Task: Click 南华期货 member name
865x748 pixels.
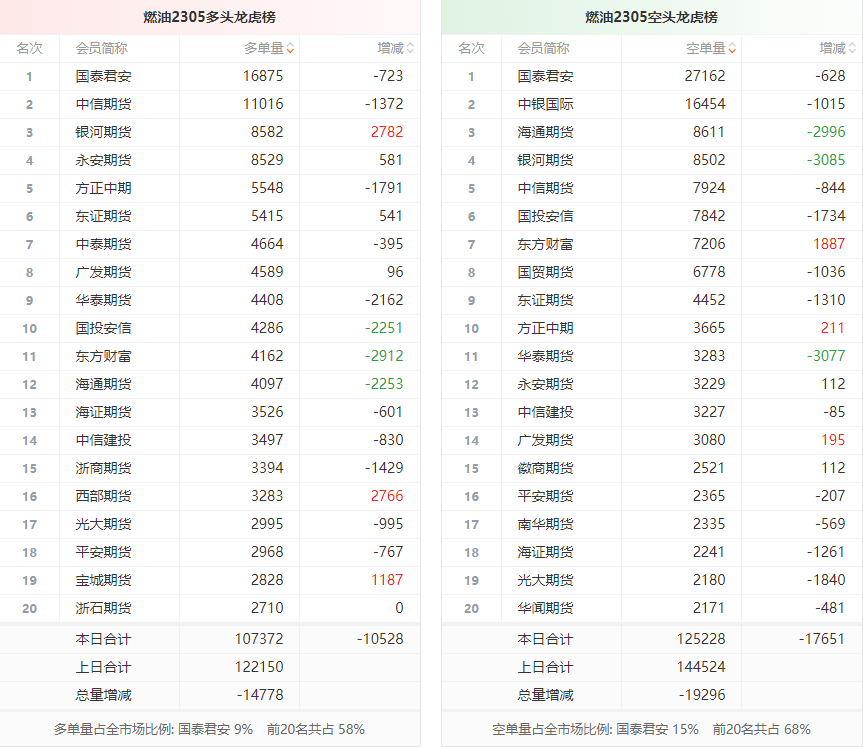Action: (545, 524)
